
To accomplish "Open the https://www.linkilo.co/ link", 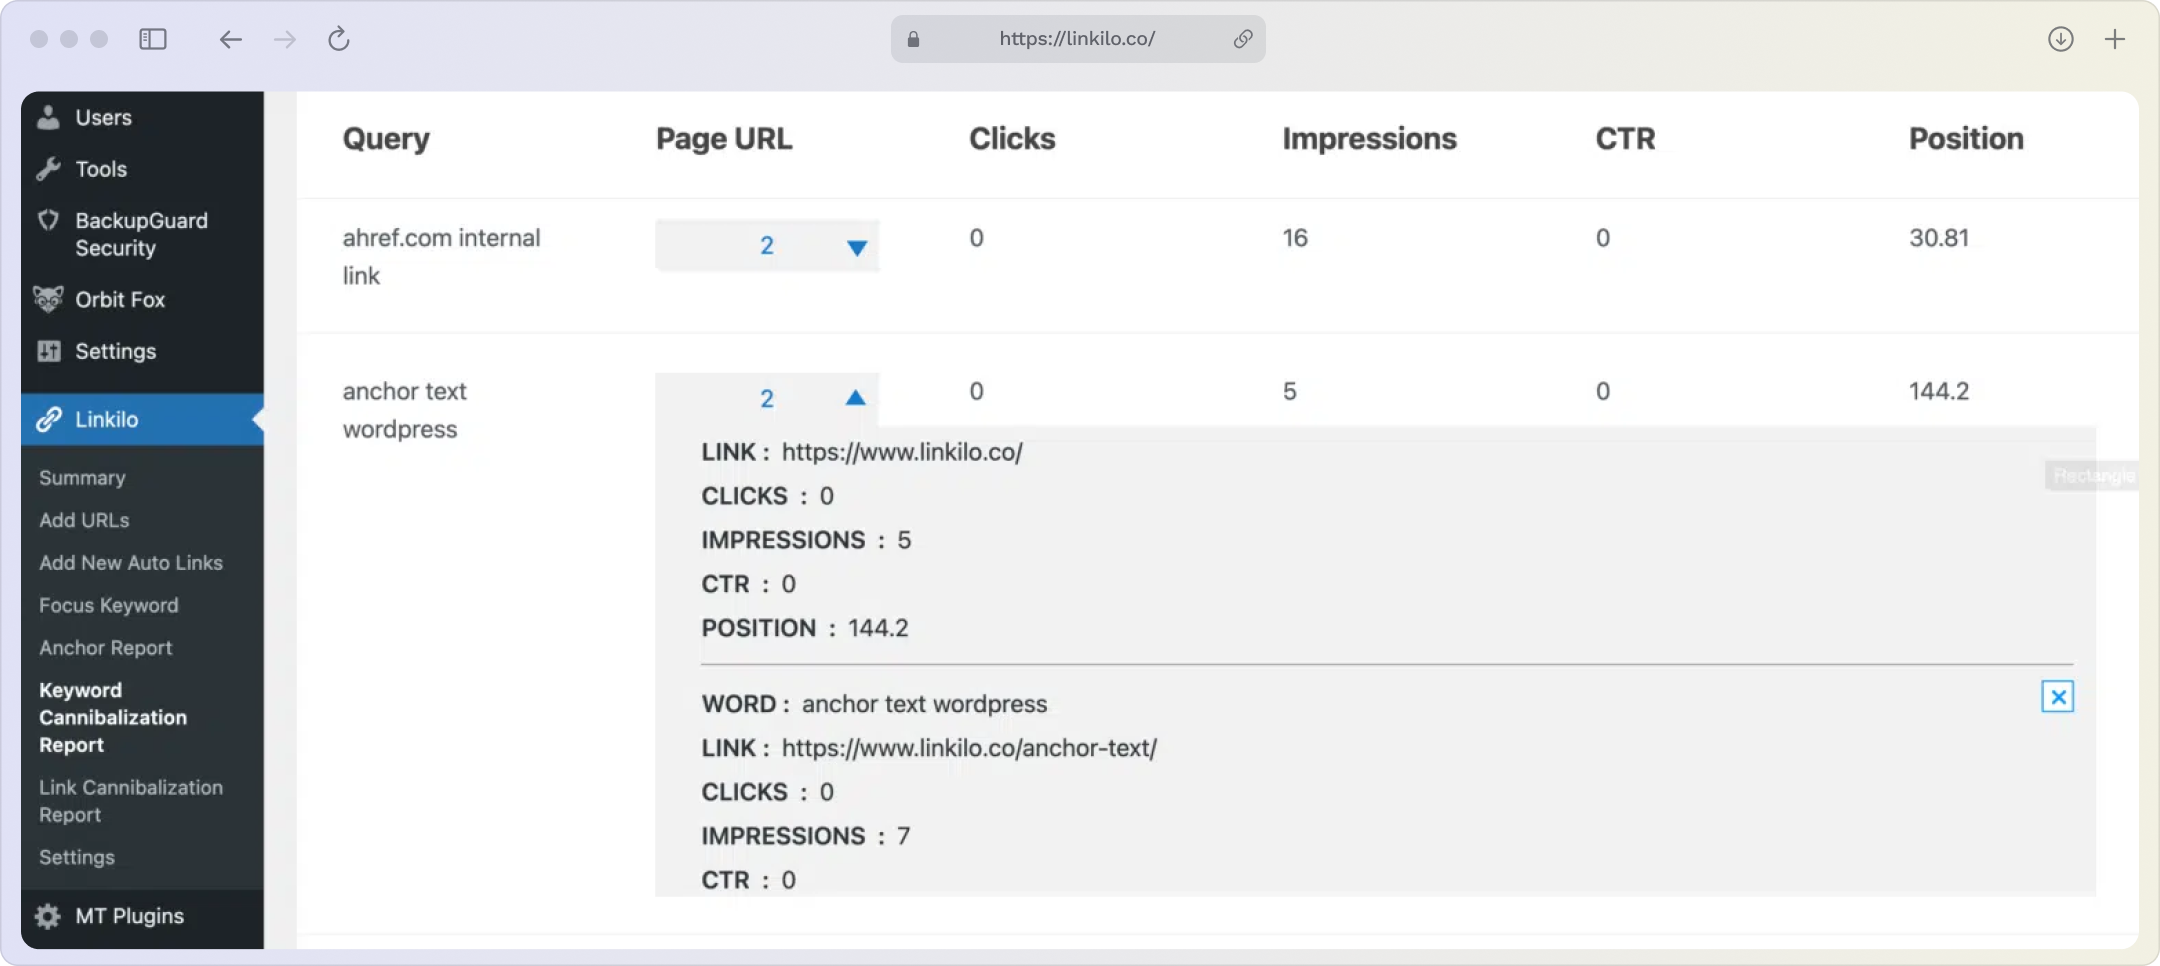I will [x=901, y=452].
